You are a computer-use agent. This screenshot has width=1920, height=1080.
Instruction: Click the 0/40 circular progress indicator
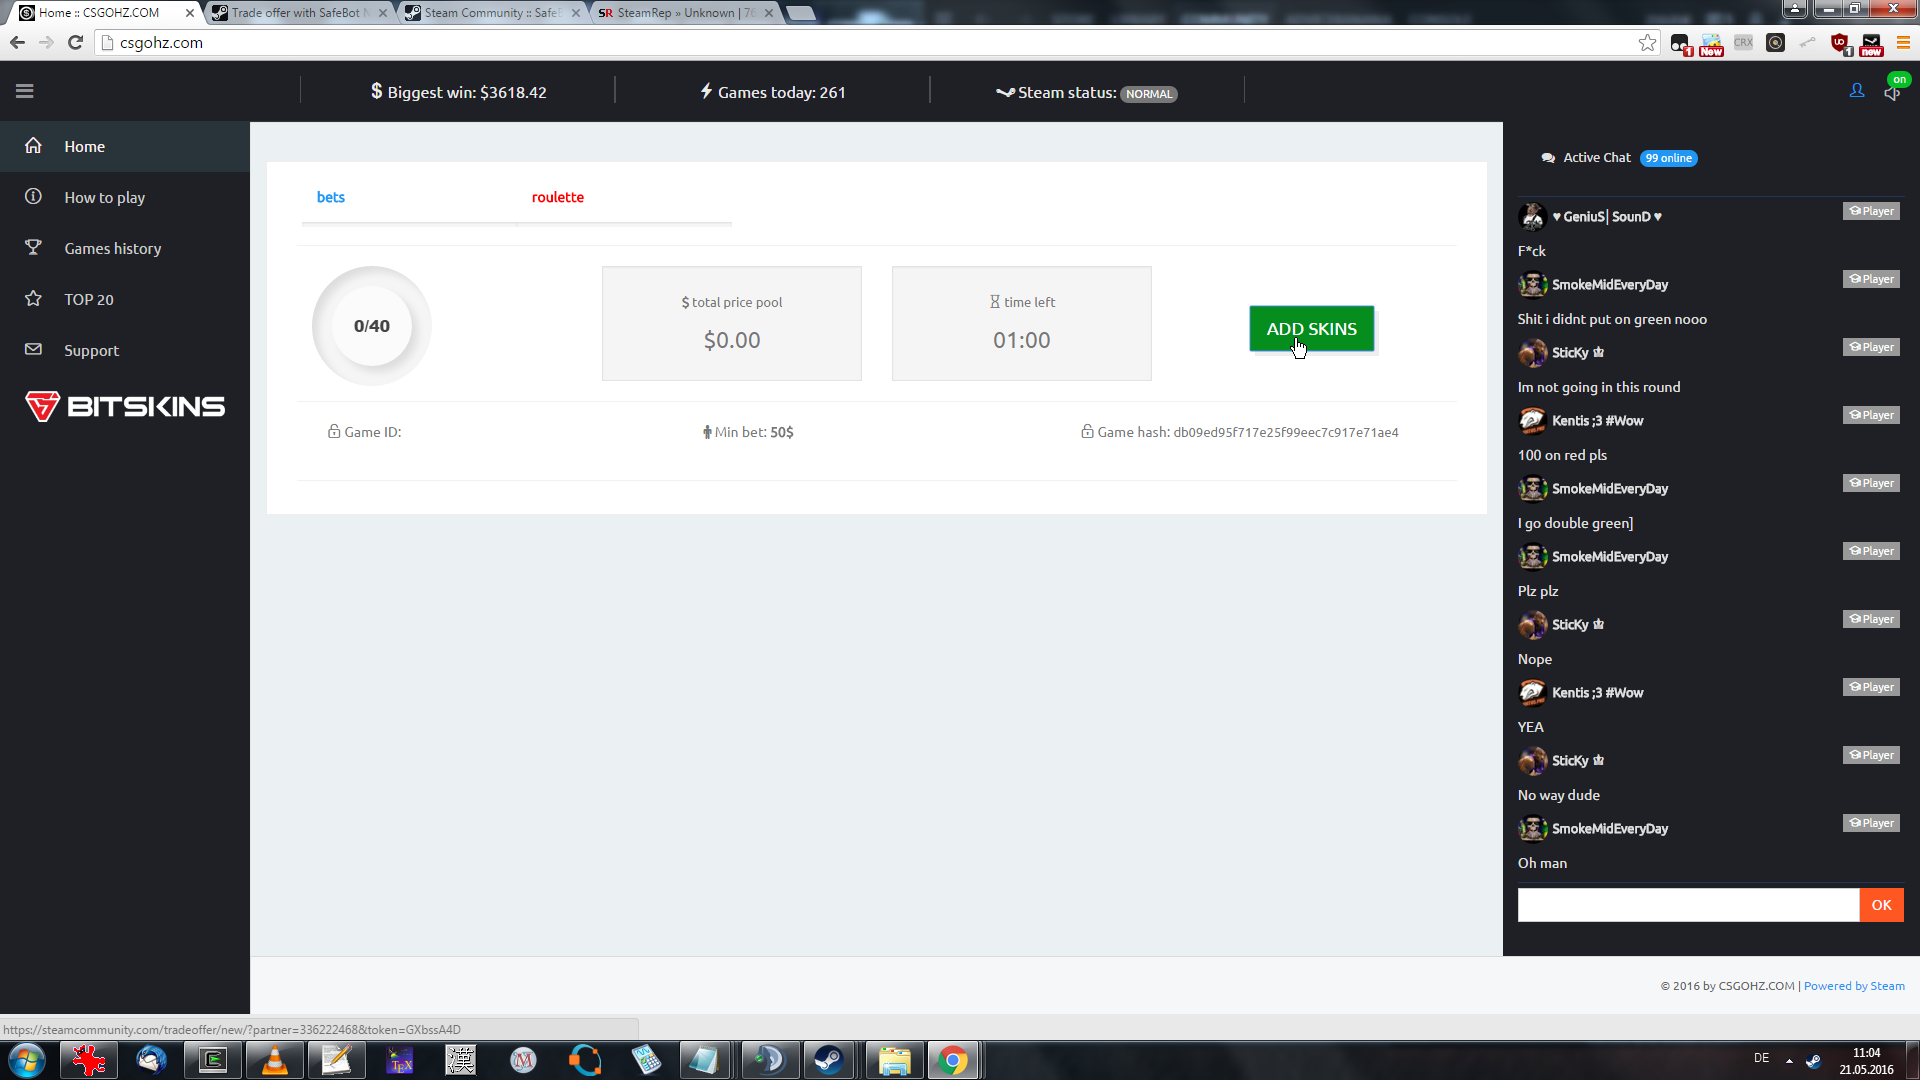point(371,326)
